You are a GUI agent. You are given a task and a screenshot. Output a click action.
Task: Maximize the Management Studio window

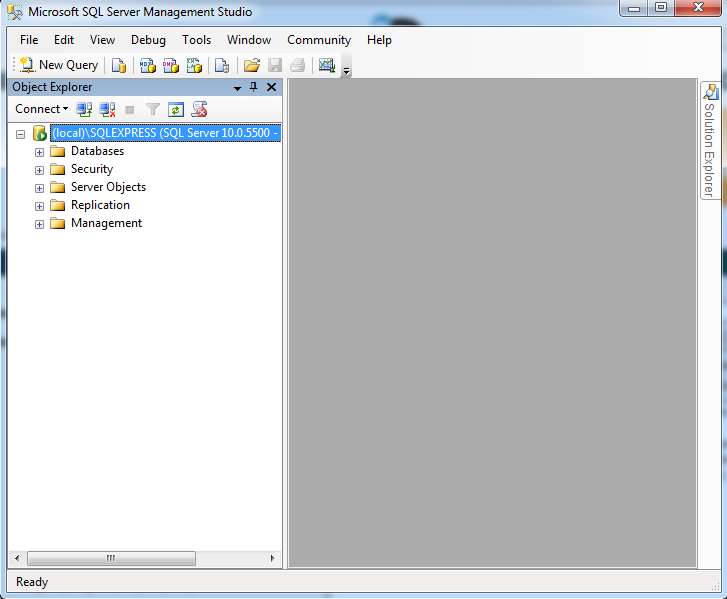[661, 8]
